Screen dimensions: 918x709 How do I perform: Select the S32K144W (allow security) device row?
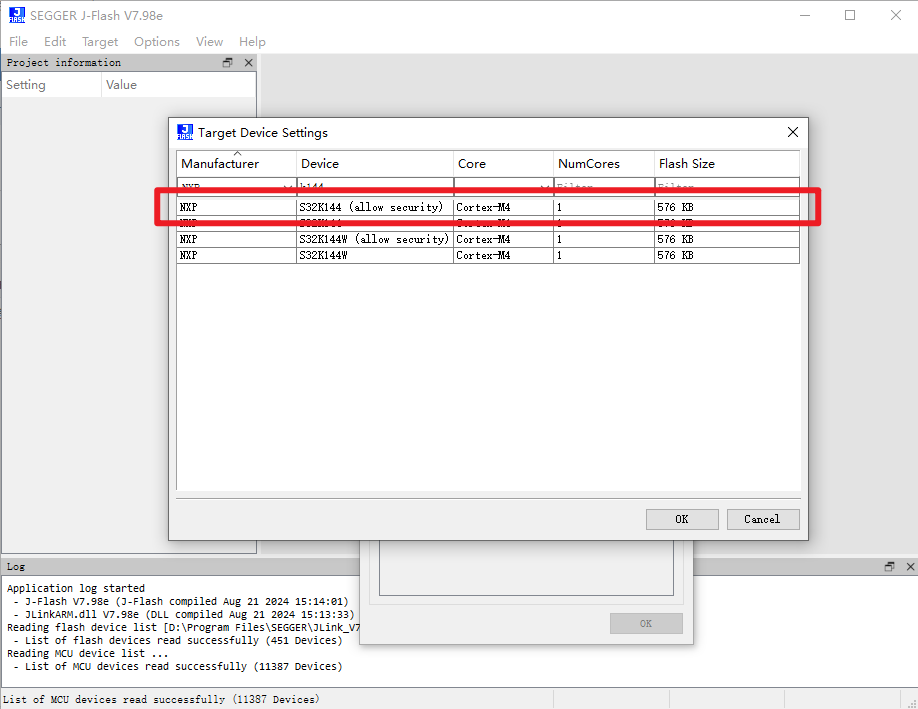[488, 239]
